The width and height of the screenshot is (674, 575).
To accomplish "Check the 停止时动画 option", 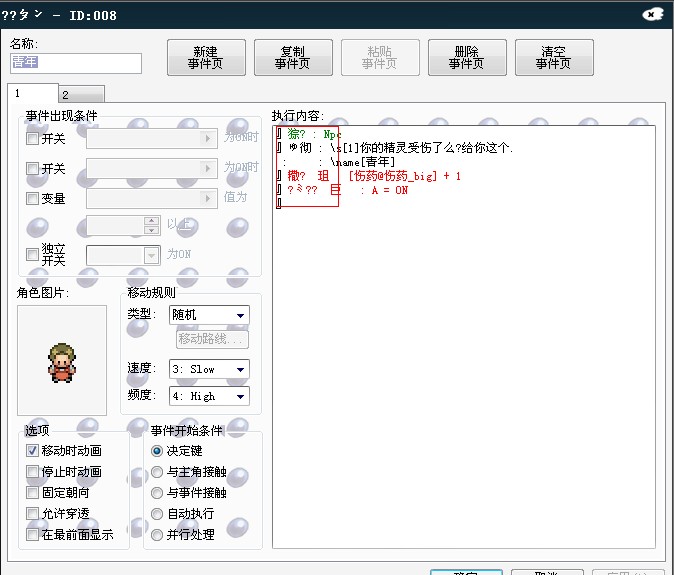I will [32, 471].
